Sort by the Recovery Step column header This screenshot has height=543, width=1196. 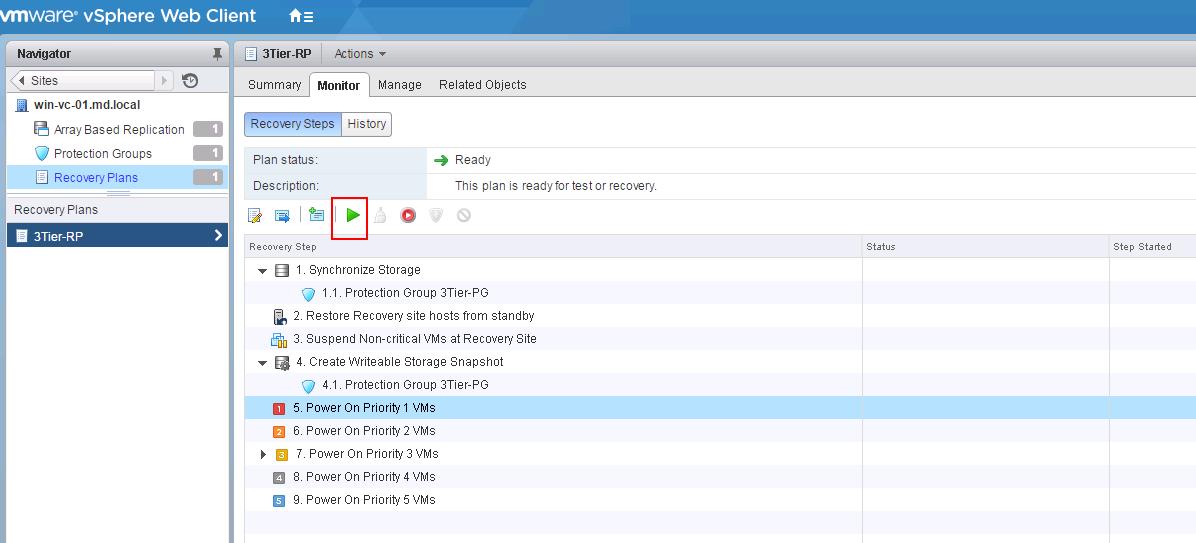(553, 246)
